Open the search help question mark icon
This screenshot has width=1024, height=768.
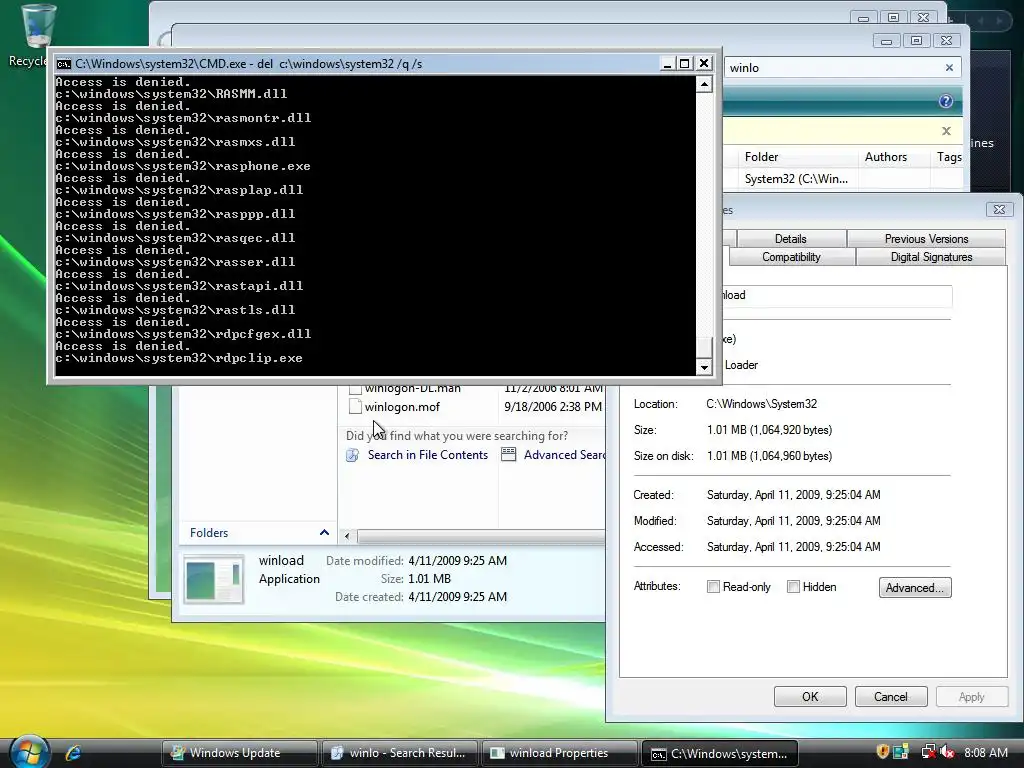pos(946,101)
